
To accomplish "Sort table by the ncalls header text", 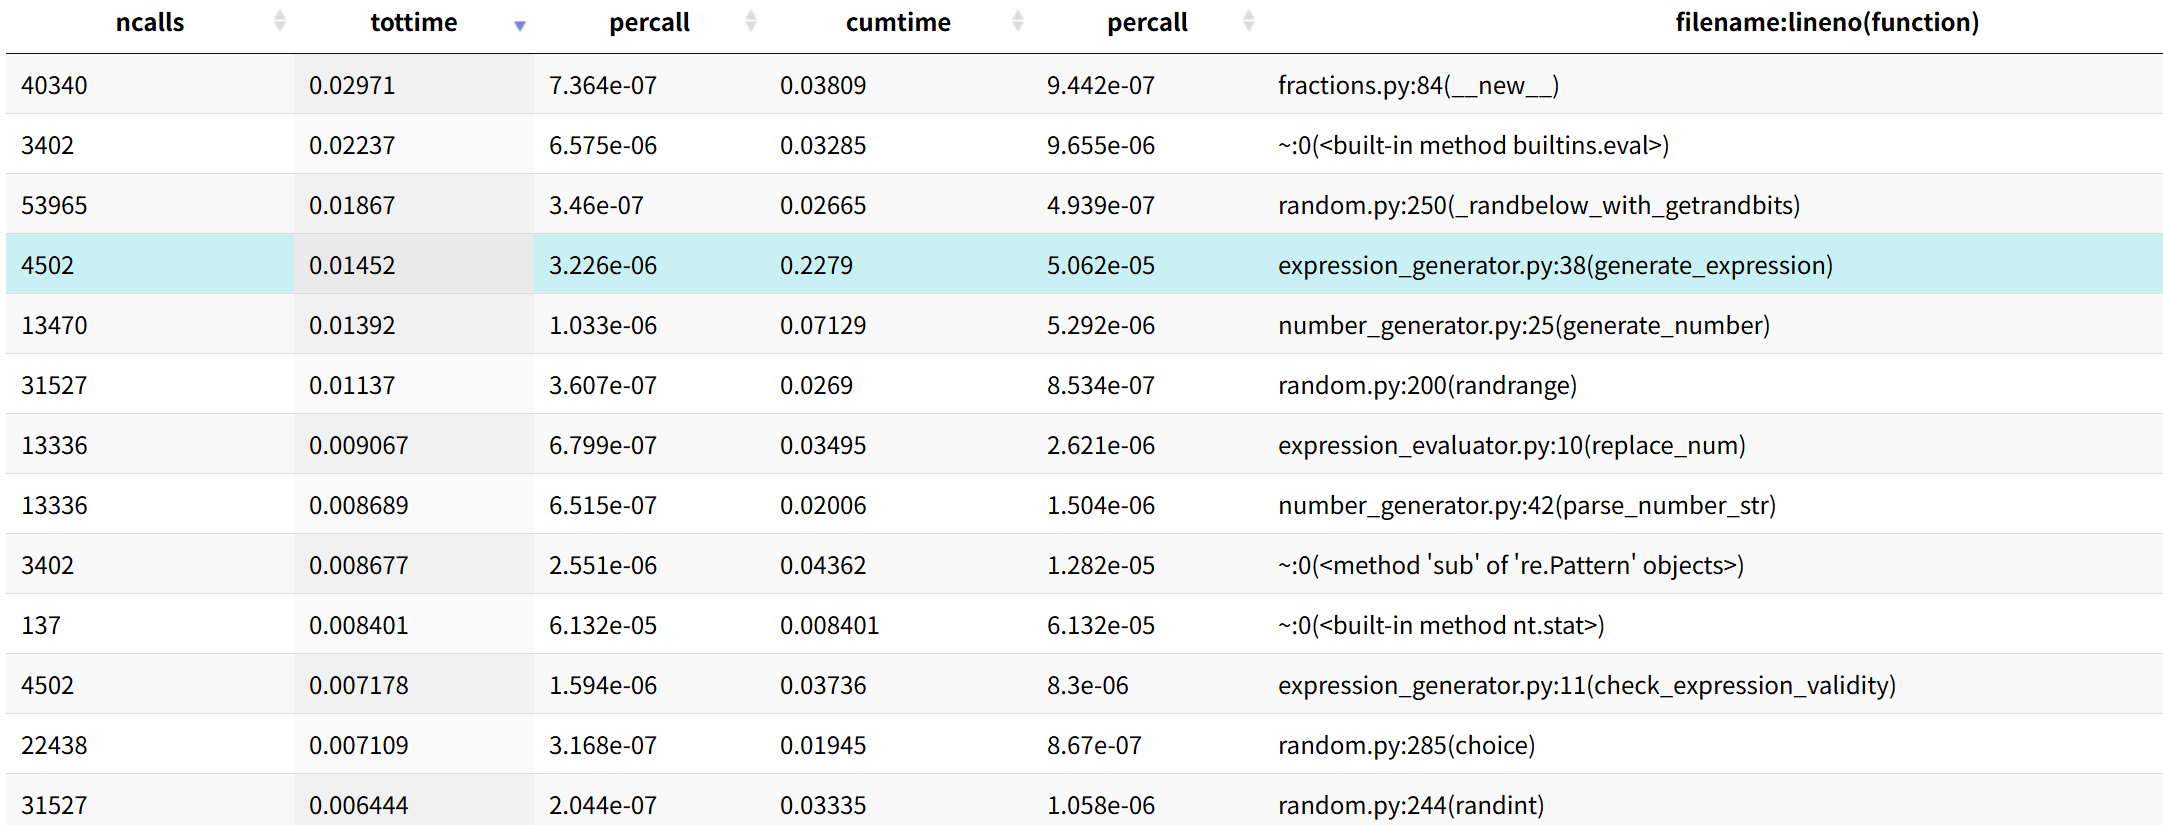I will (150, 22).
